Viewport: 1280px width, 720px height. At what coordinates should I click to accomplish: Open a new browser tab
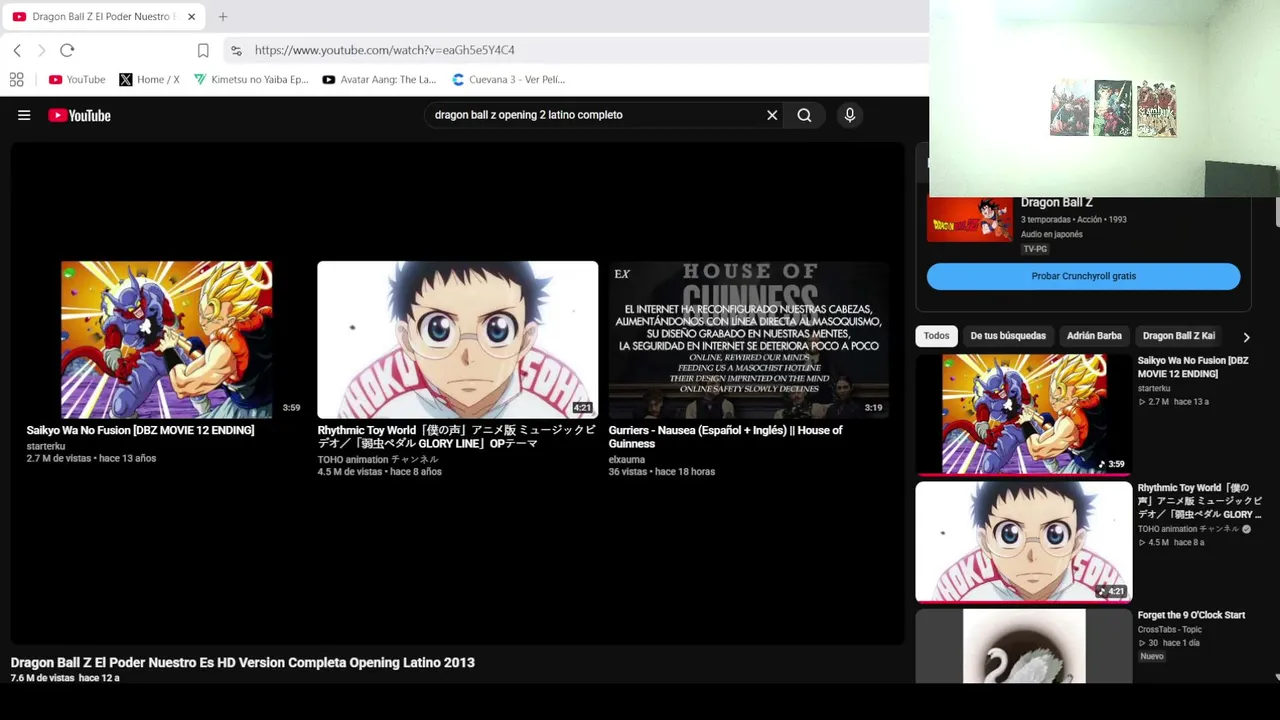(223, 17)
